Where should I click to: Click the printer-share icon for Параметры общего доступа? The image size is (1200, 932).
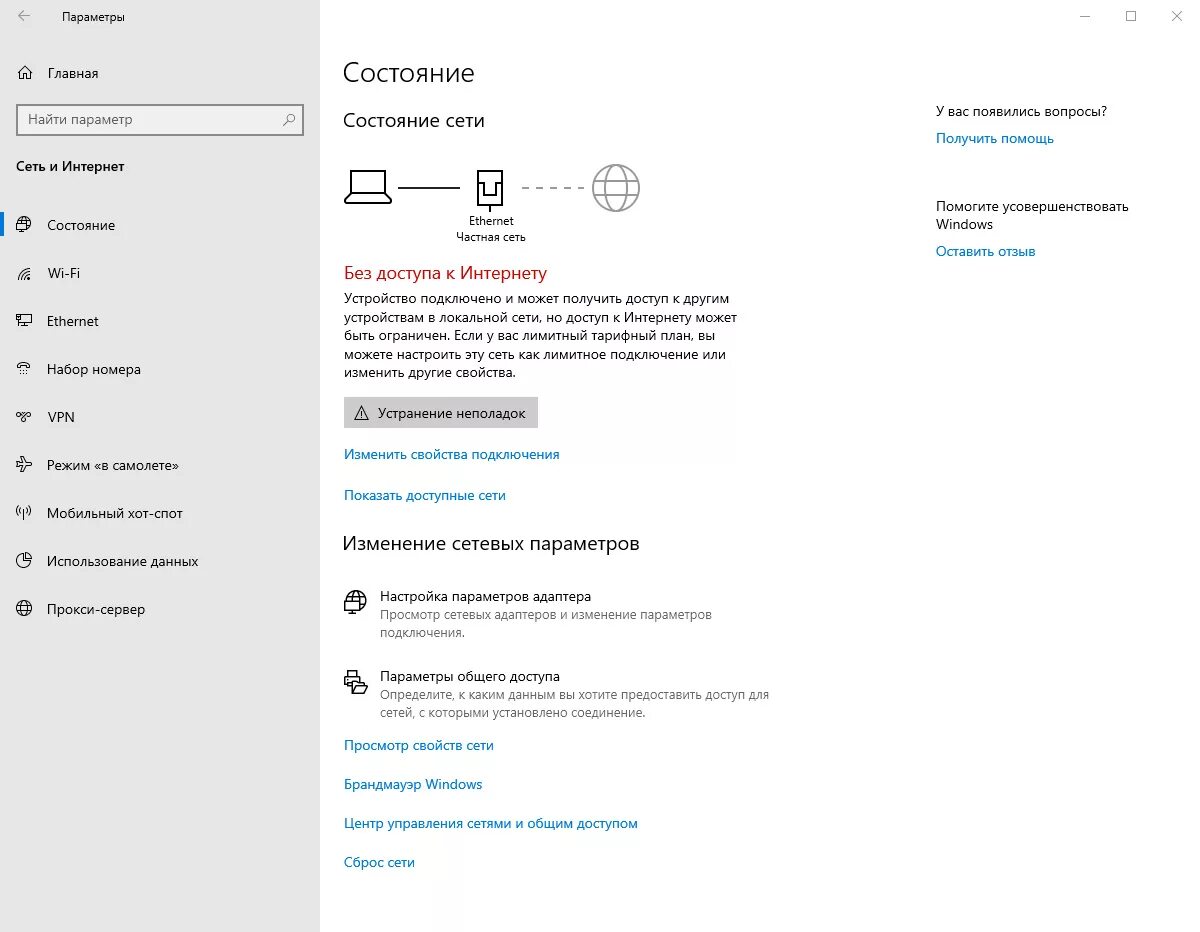[355, 682]
